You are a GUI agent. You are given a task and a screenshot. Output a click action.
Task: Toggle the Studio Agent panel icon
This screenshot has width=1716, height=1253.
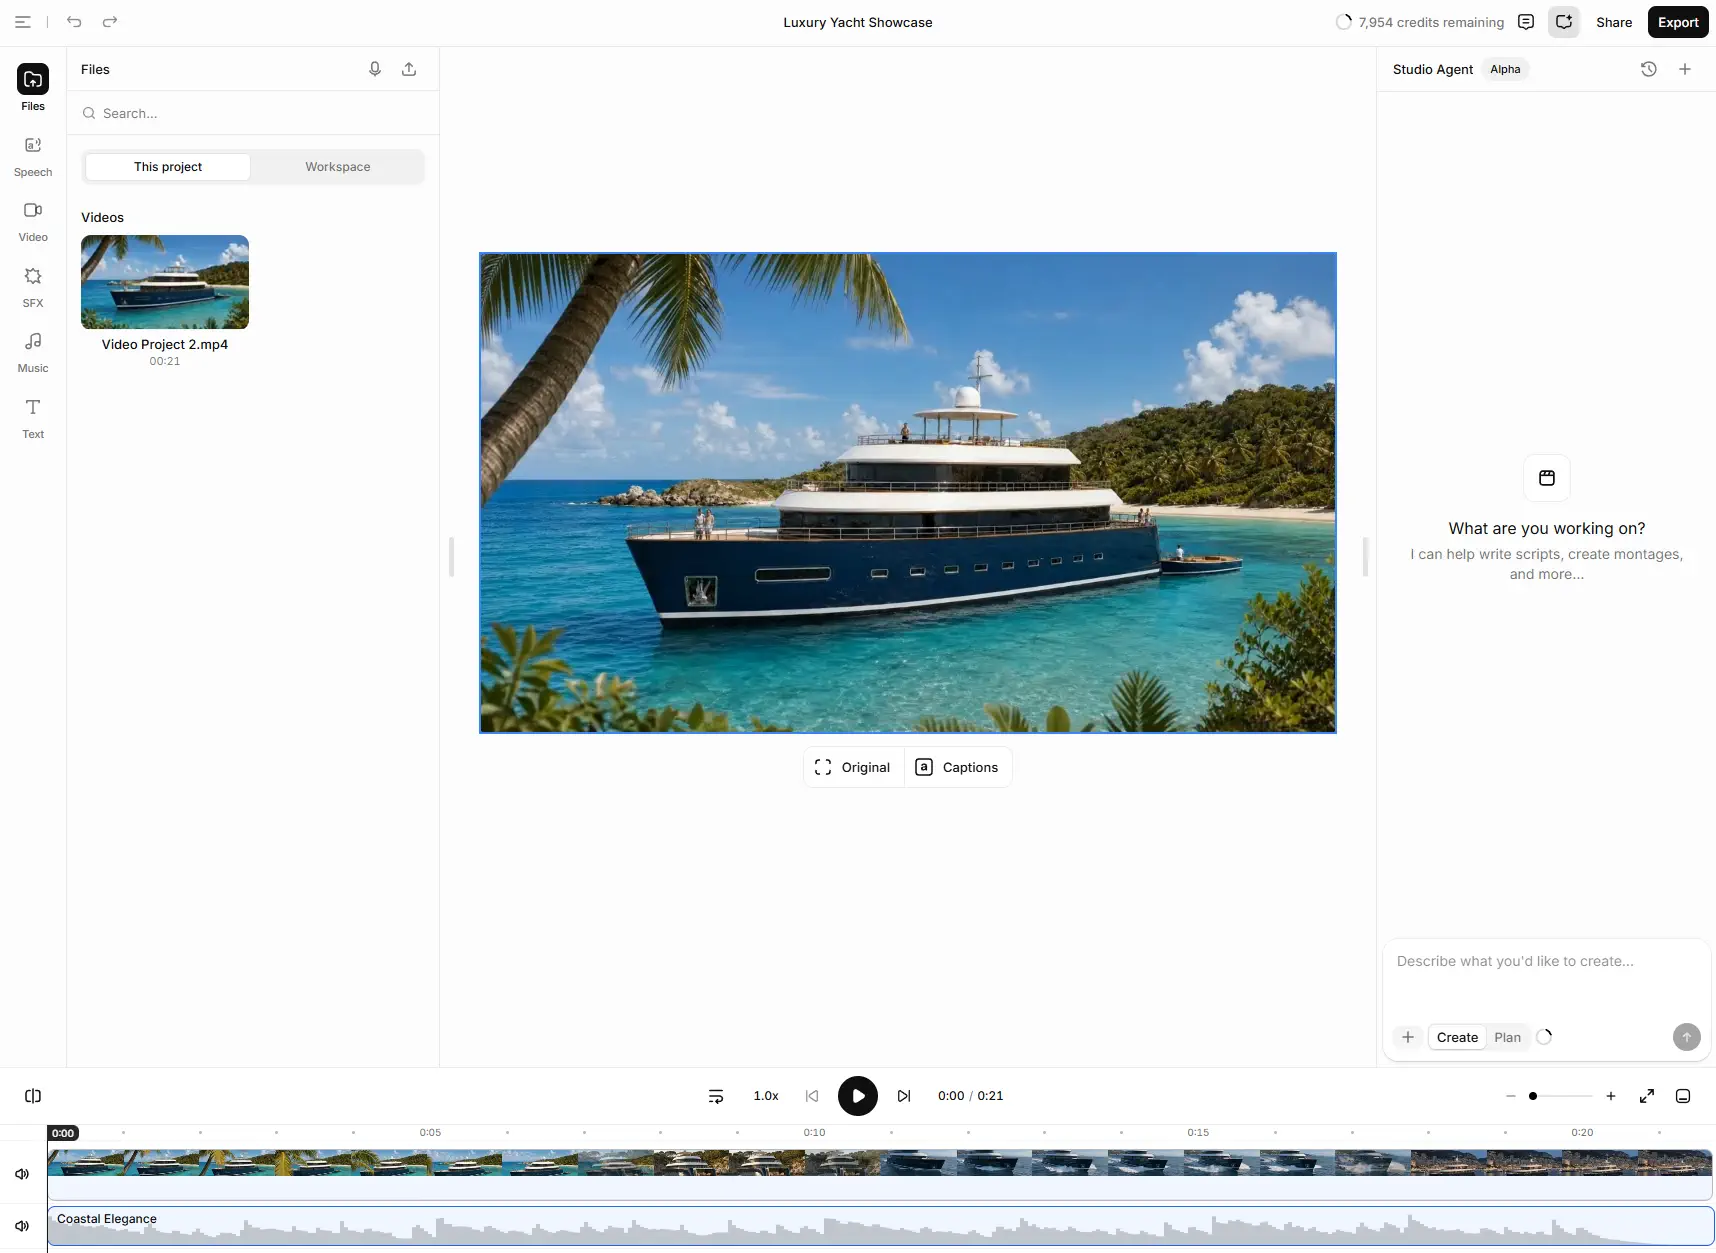pos(1564,22)
